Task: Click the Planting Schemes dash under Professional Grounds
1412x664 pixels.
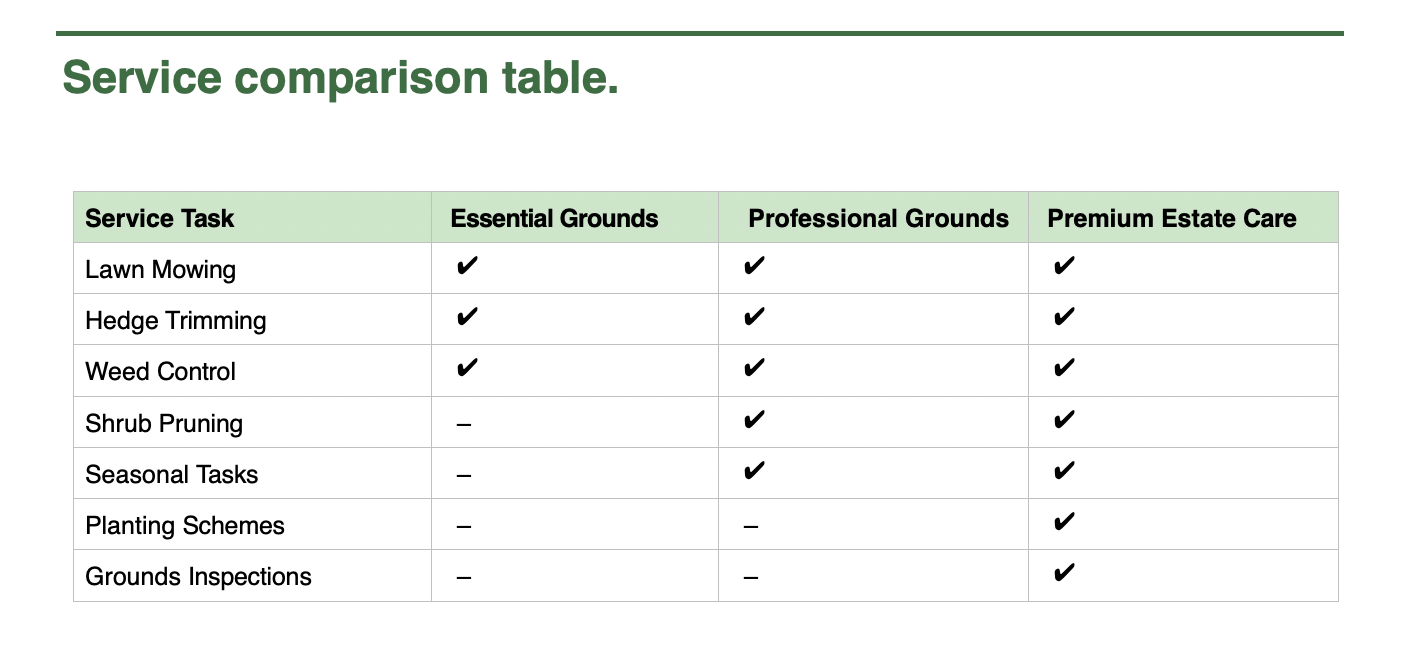Action: 751,526
